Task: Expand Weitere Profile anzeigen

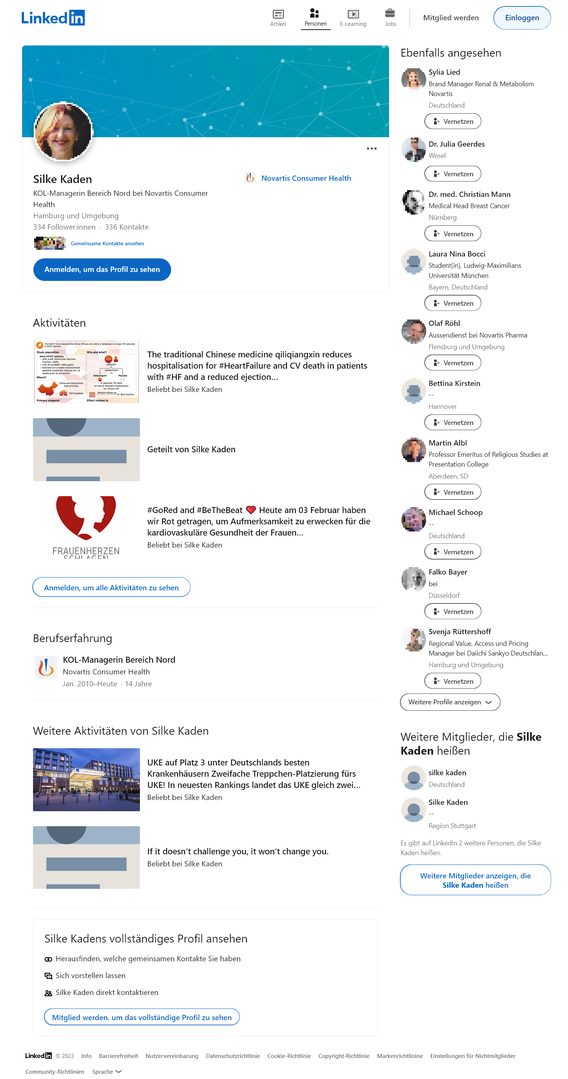Action: [450, 702]
